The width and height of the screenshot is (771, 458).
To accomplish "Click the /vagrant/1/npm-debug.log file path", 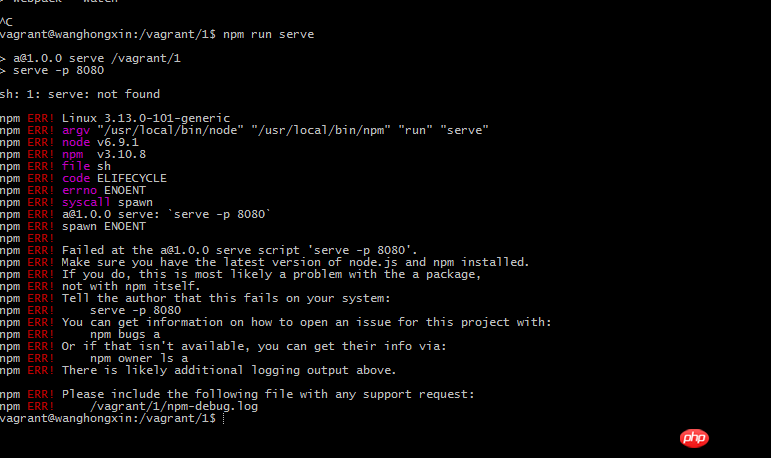I will 174,406.
